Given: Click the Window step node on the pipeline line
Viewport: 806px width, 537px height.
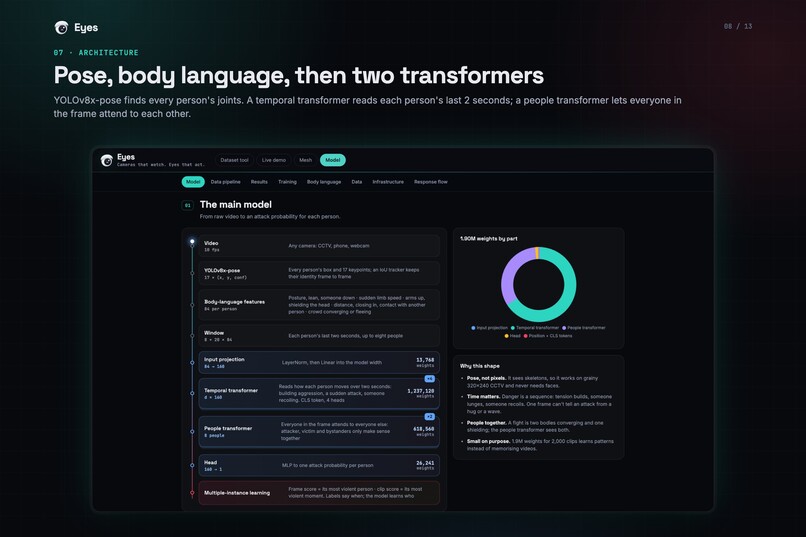Looking at the screenshot, I should (x=192, y=336).
